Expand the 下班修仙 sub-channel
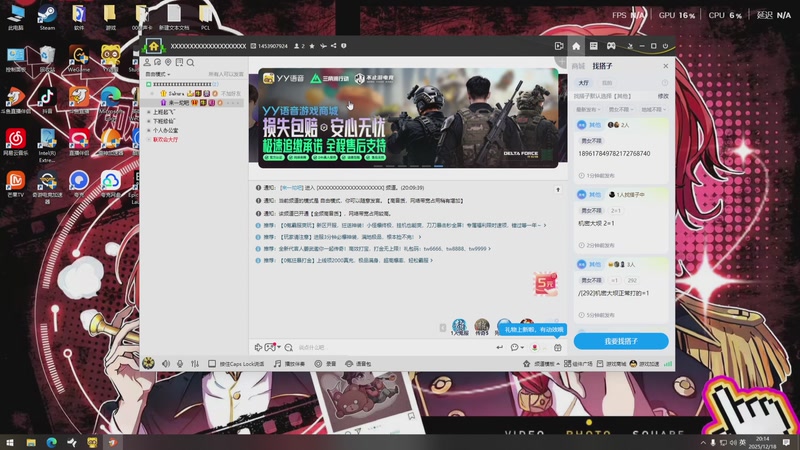This screenshot has width=800, height=450. 148,121
